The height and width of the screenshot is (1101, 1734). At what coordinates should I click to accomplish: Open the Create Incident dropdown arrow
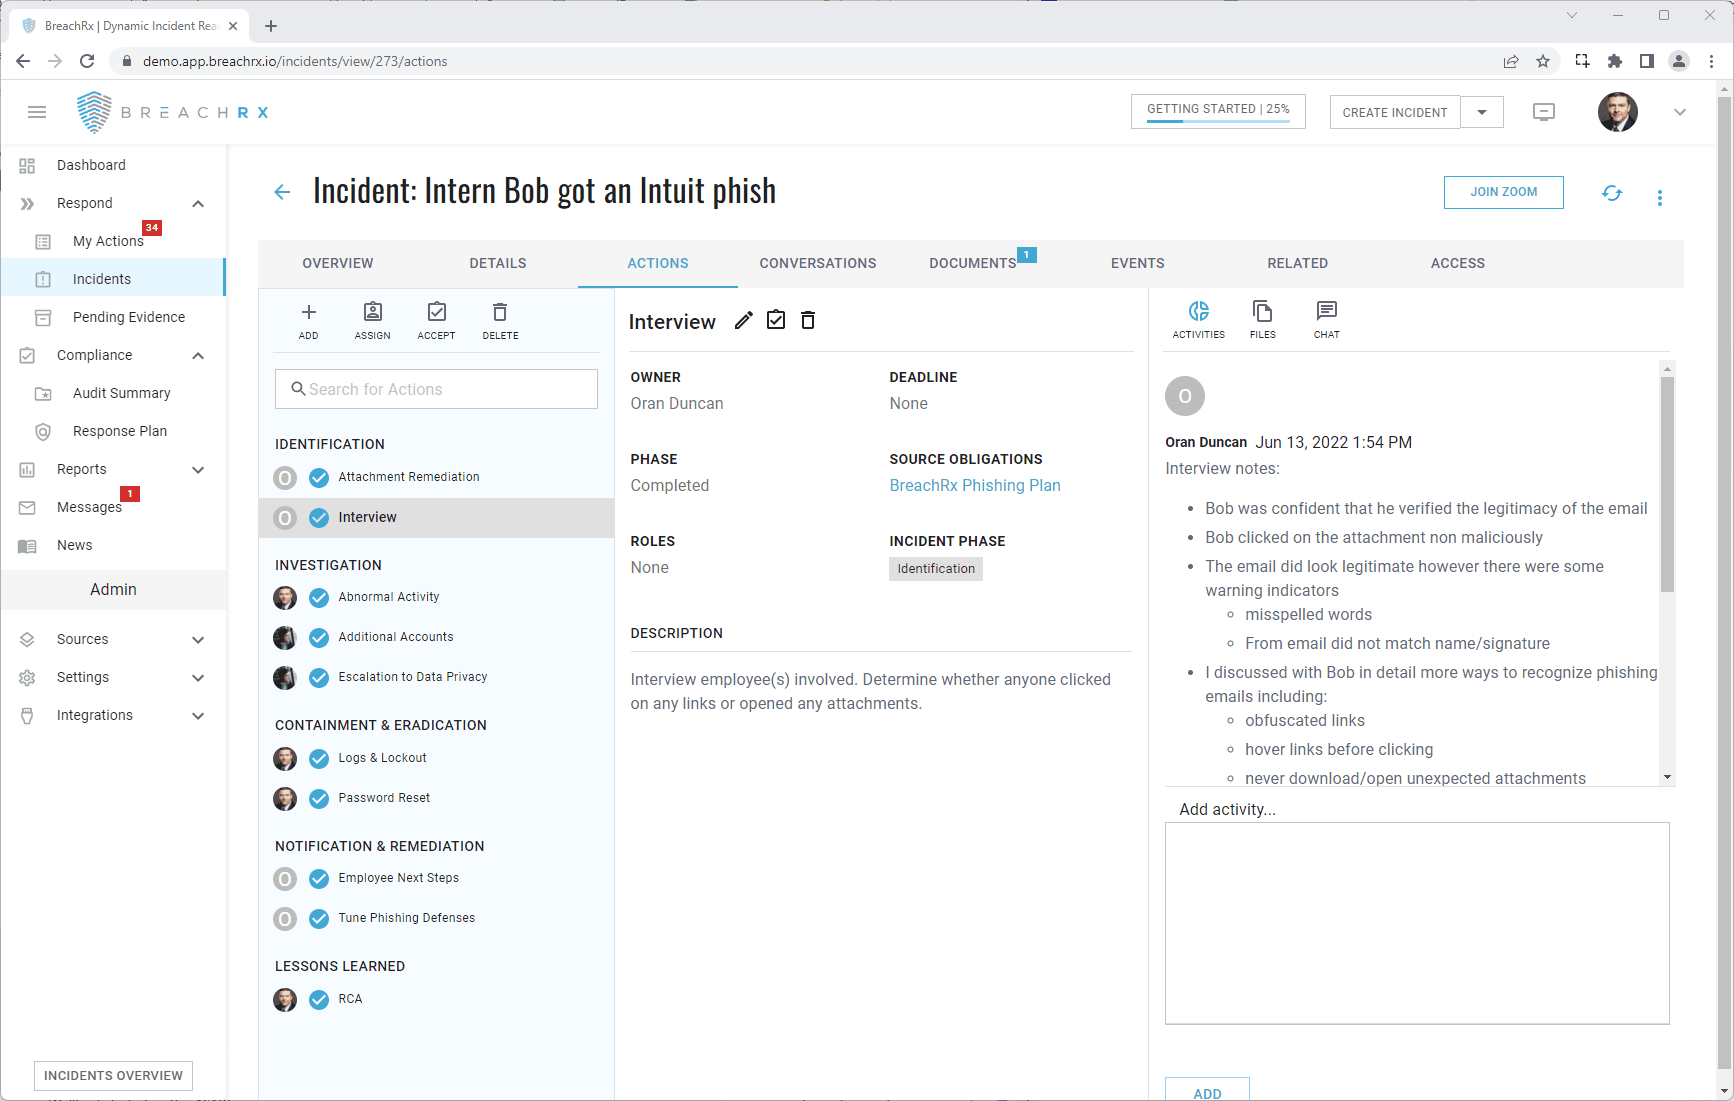1482,113
